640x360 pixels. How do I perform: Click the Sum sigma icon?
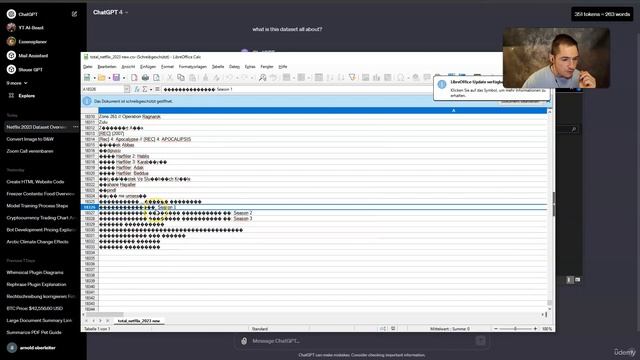pos(144,89)
